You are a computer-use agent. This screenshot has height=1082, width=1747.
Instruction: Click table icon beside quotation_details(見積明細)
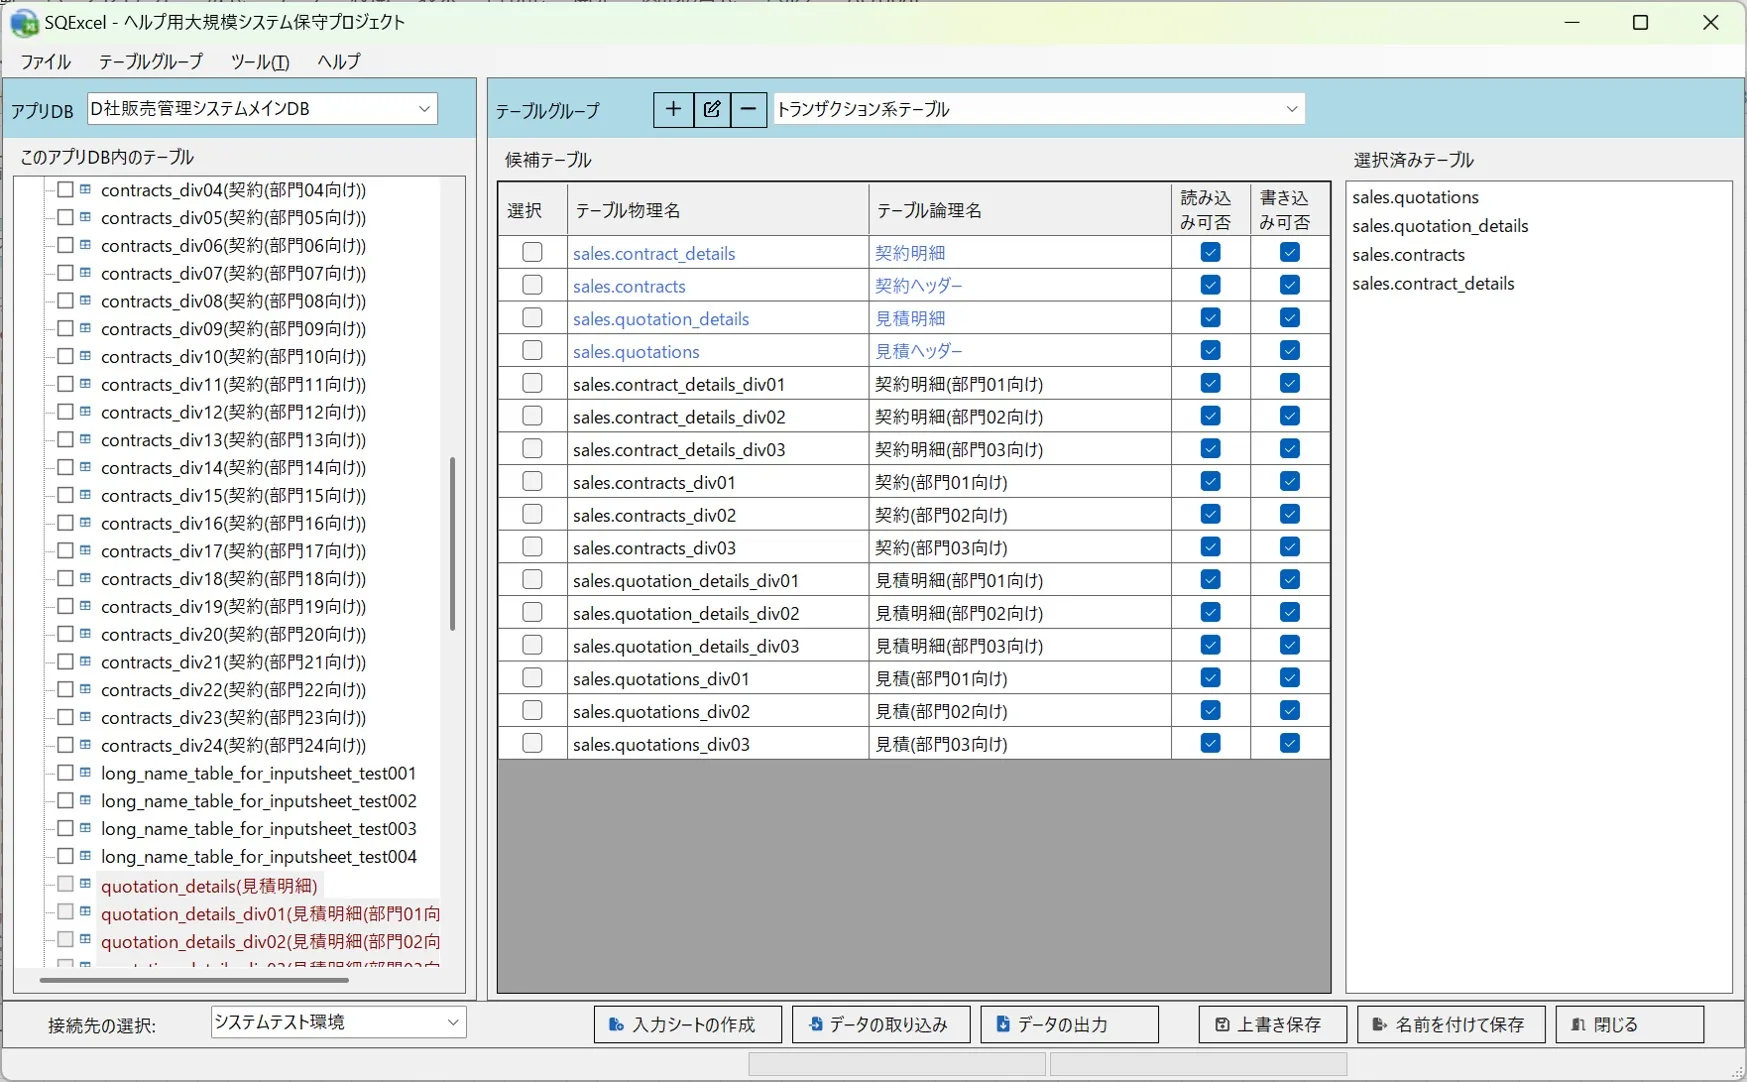coord(86,884)
